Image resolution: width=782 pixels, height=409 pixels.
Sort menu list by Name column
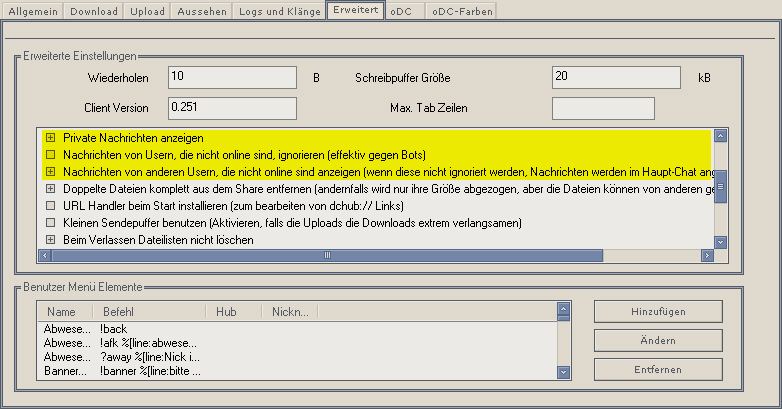point(65,312)
